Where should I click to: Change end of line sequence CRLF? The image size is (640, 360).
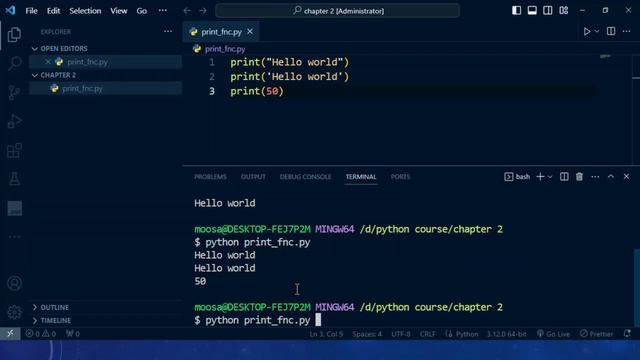click(x=427, y=334)
